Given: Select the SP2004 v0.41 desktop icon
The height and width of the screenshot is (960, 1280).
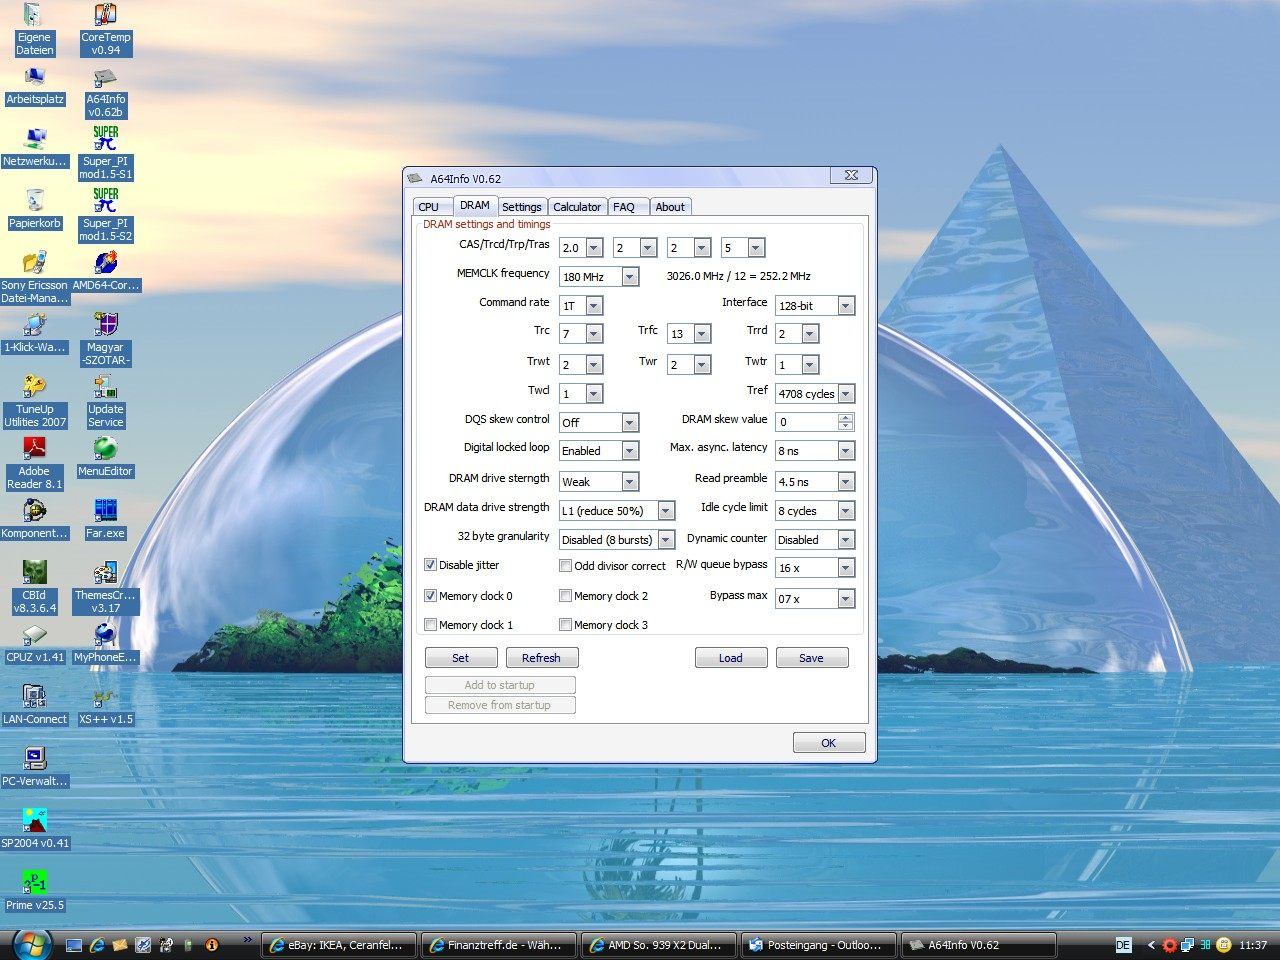Looking at the screenshot, I should coord(35,829).
